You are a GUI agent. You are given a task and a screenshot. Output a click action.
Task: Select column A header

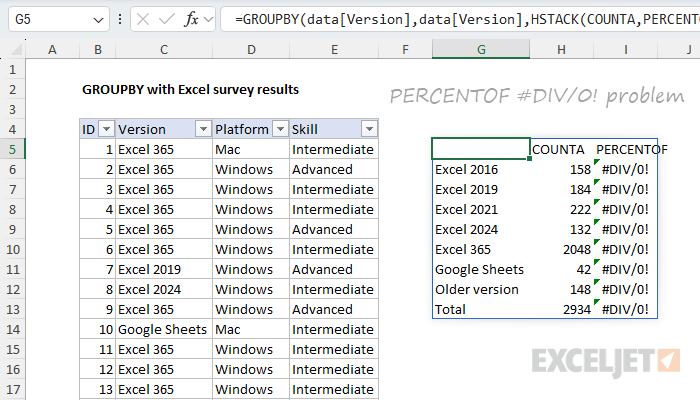pos(52,50)
